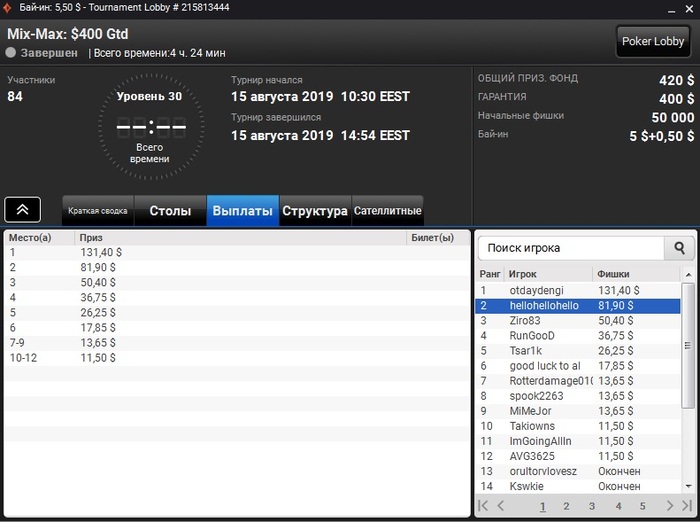Click the Mix-Max: $400 Gtd title
This screenshot has height=522, width=700.
(68, 34)
